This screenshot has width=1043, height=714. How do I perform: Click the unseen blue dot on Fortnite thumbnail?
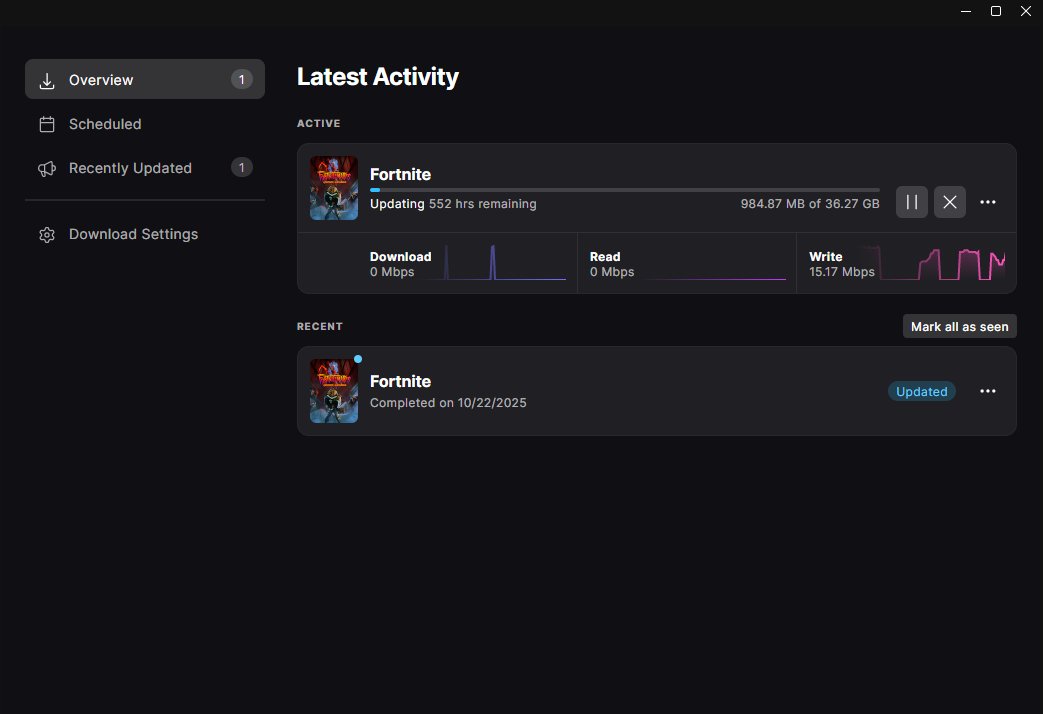pos(358,359)
